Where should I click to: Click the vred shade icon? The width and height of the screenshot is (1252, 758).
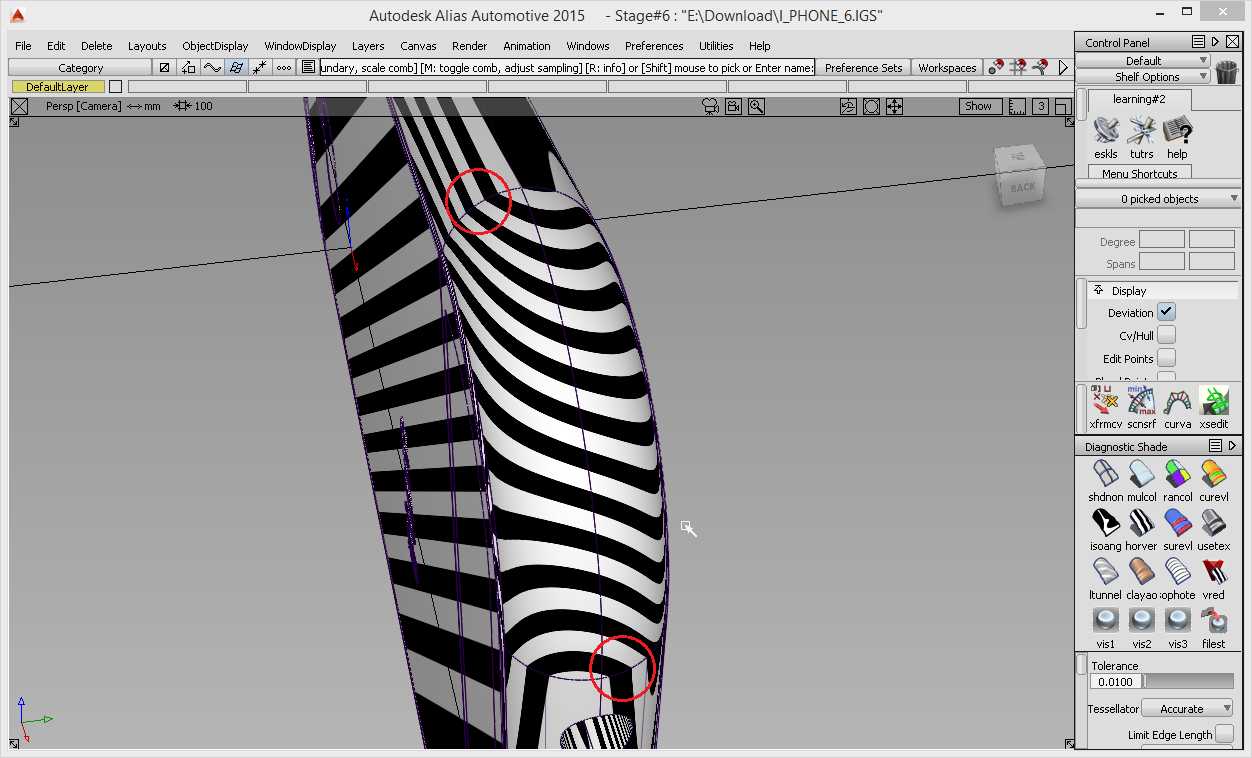pos(1213,572)
